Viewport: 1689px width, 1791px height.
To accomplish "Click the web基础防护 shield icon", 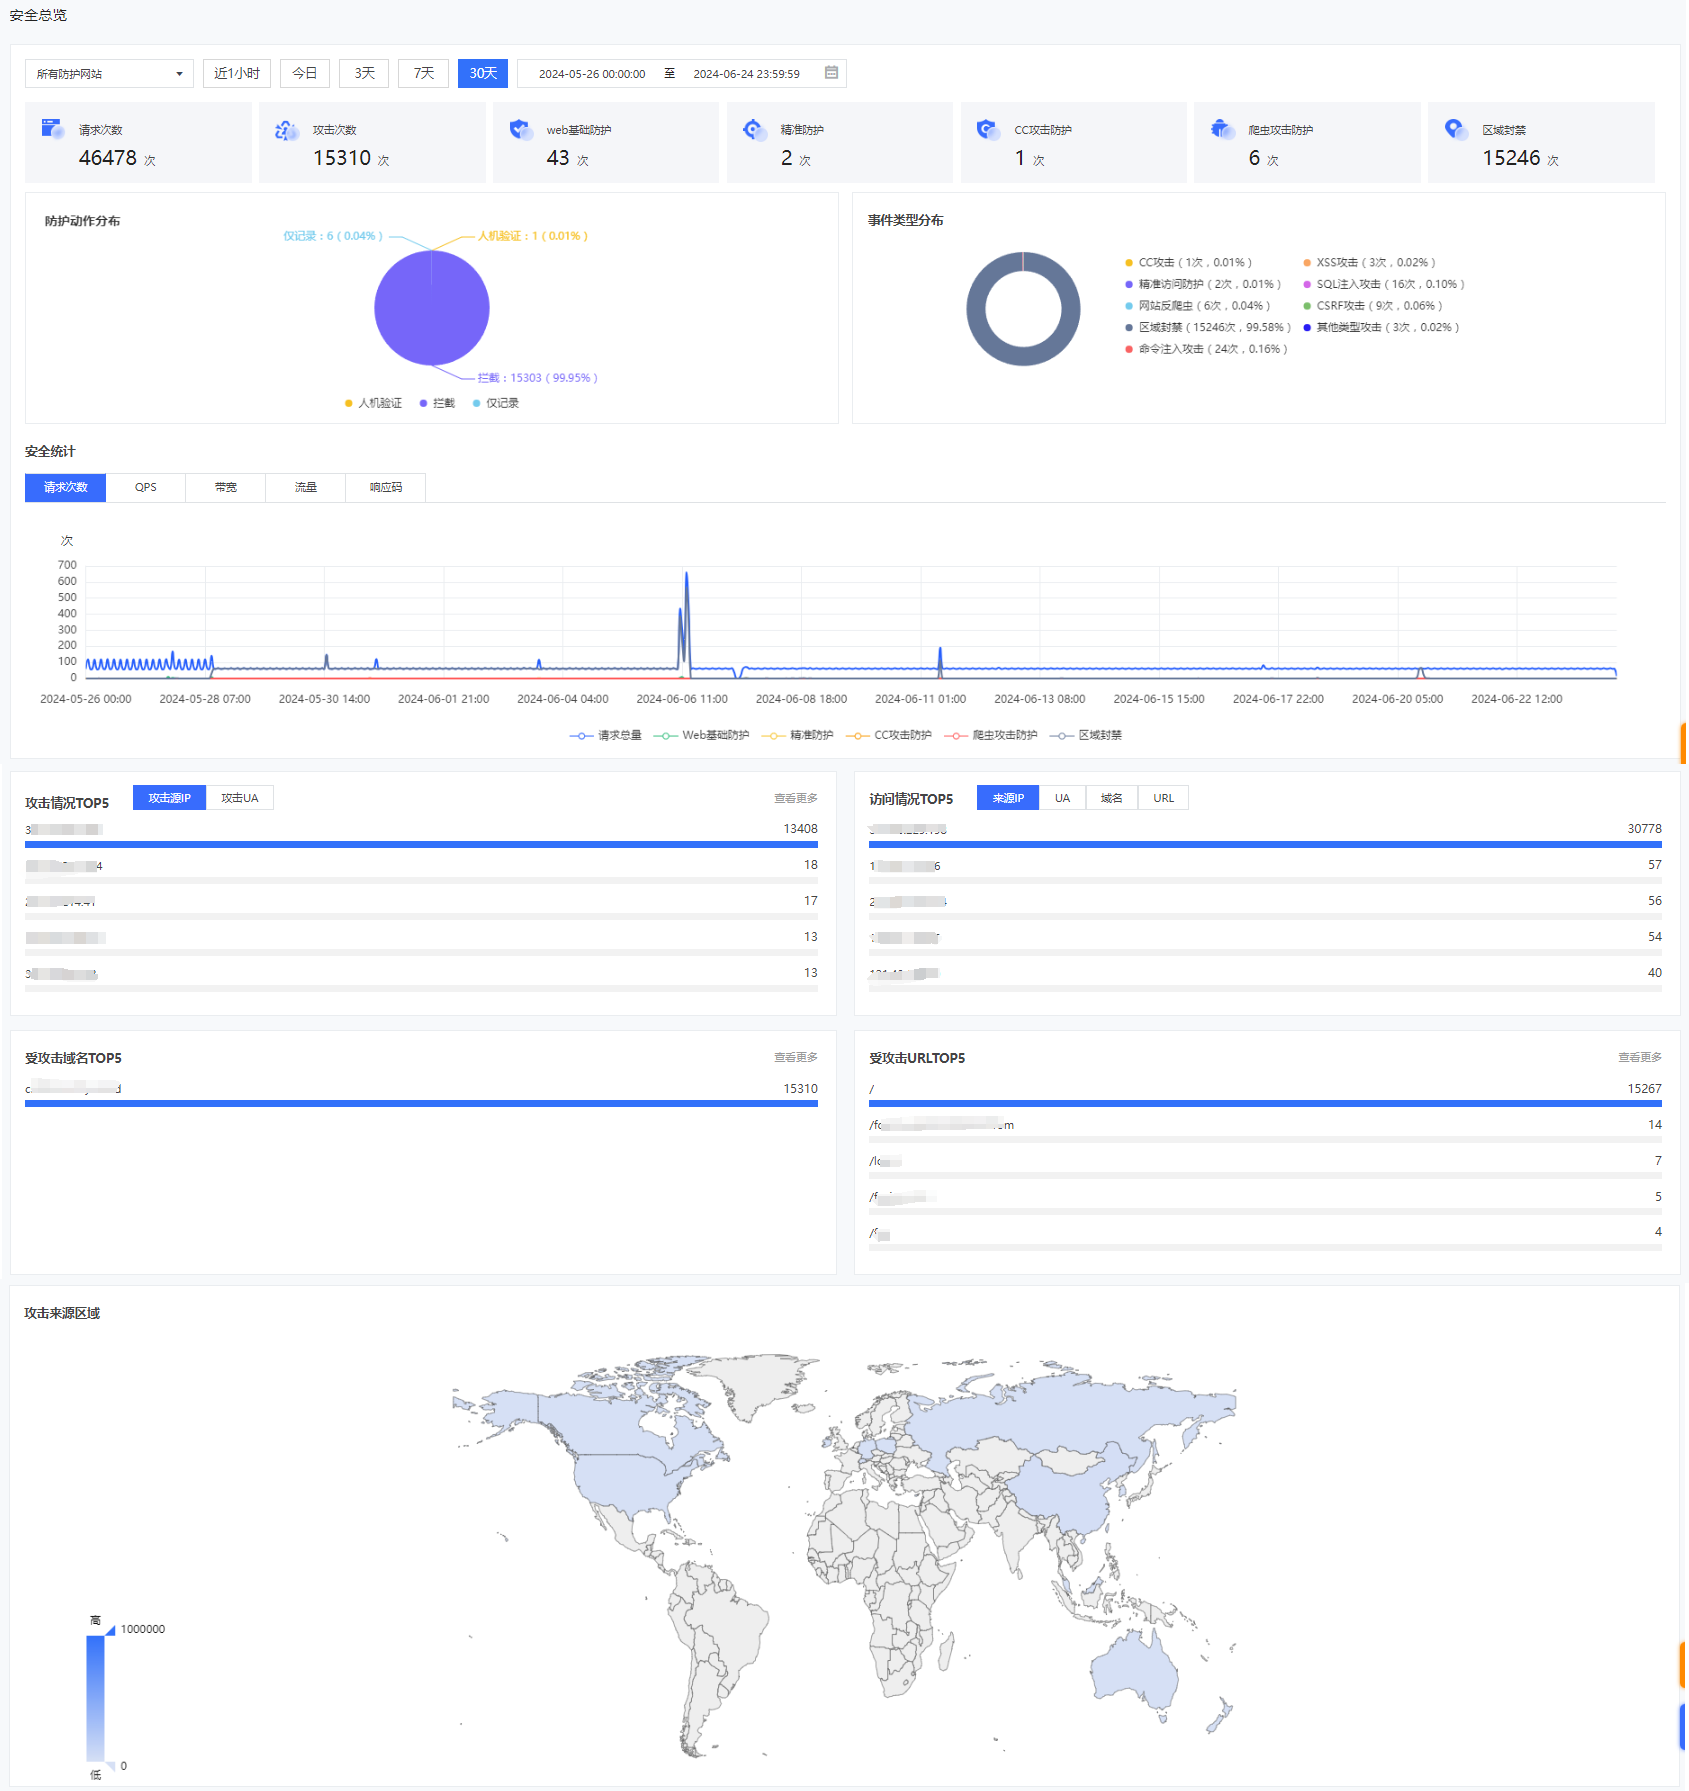I will coord(520,129).
